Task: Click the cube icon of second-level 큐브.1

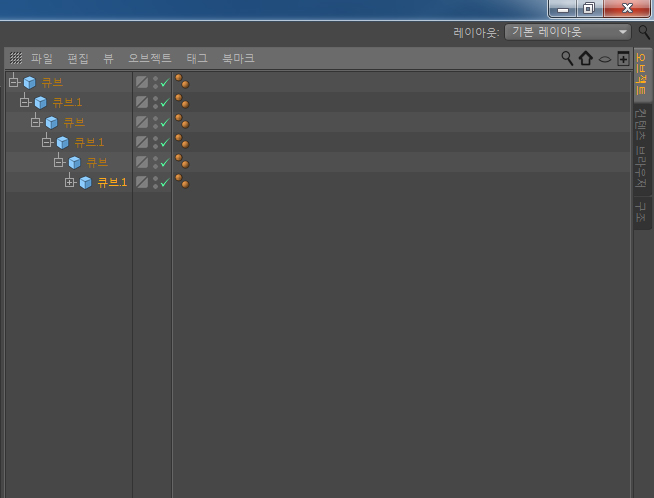Action: click(x=40, y=102)
